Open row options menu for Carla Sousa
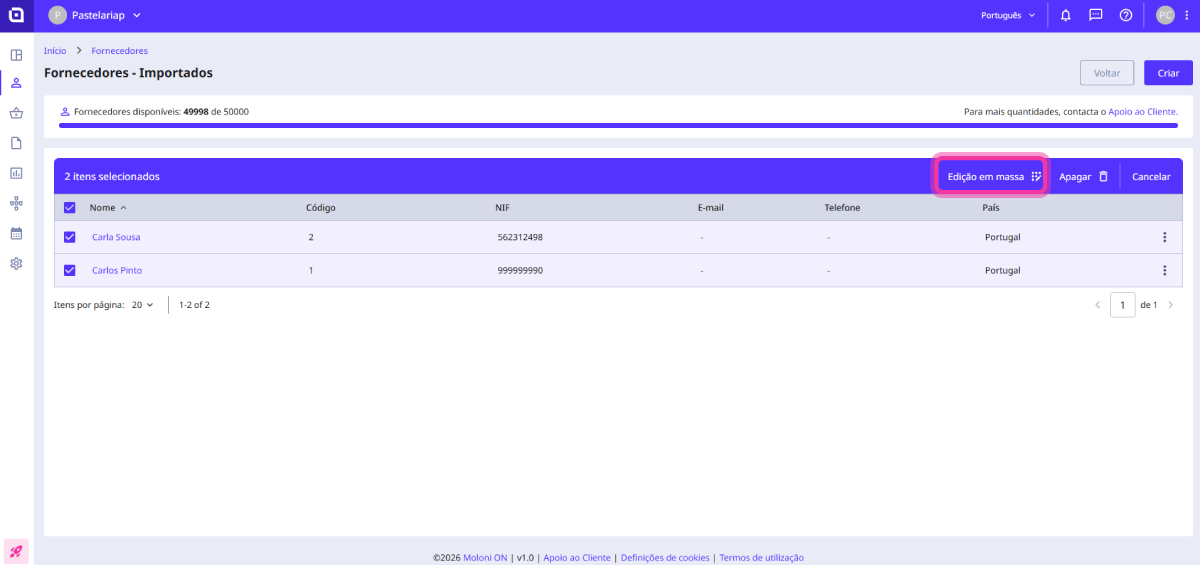Image resolution: width=1200 pixels, height=565 pixels. click(x=1164, y=237)
